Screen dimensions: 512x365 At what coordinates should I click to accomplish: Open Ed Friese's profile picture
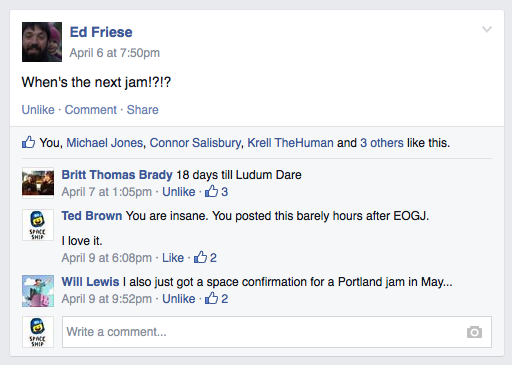[x=42, y=42]
